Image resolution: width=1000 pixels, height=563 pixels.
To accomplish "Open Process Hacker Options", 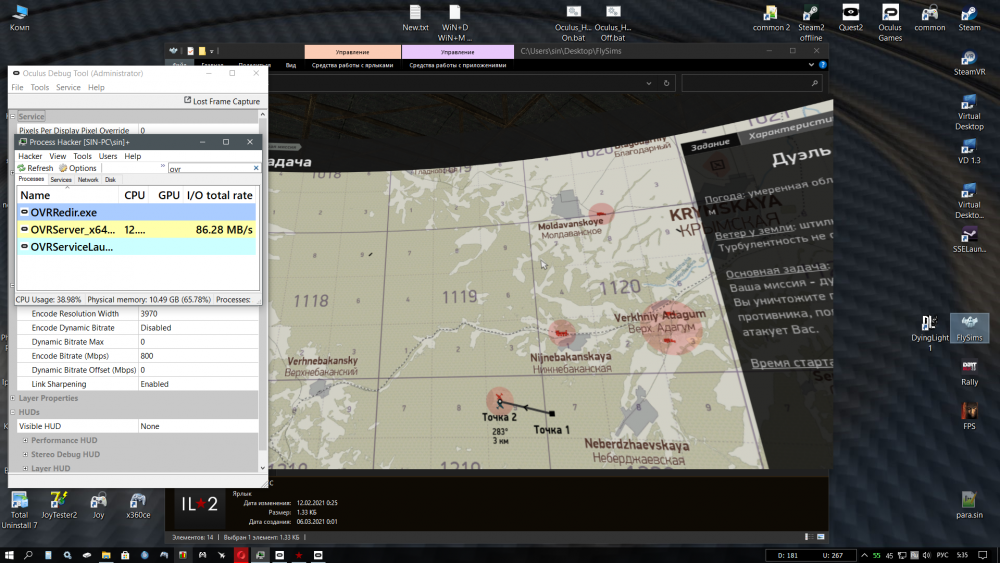I will click(x=78, y=168).
